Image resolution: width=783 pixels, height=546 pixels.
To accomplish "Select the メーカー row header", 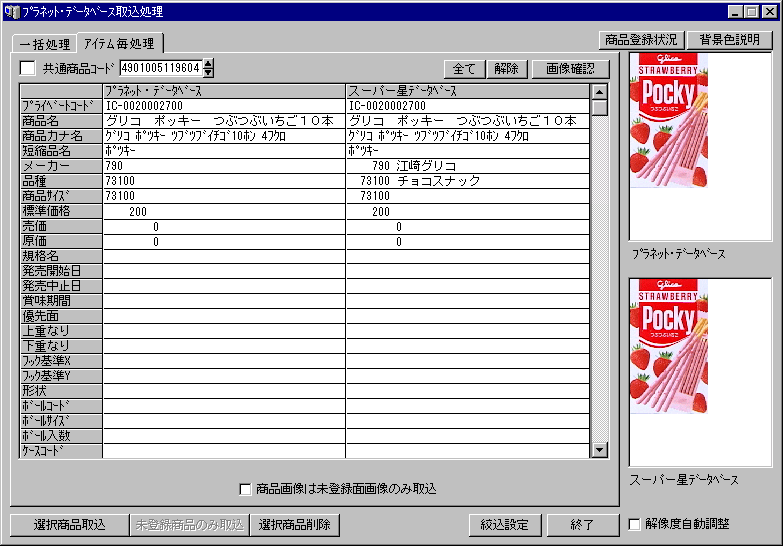I will pos(61,166).
